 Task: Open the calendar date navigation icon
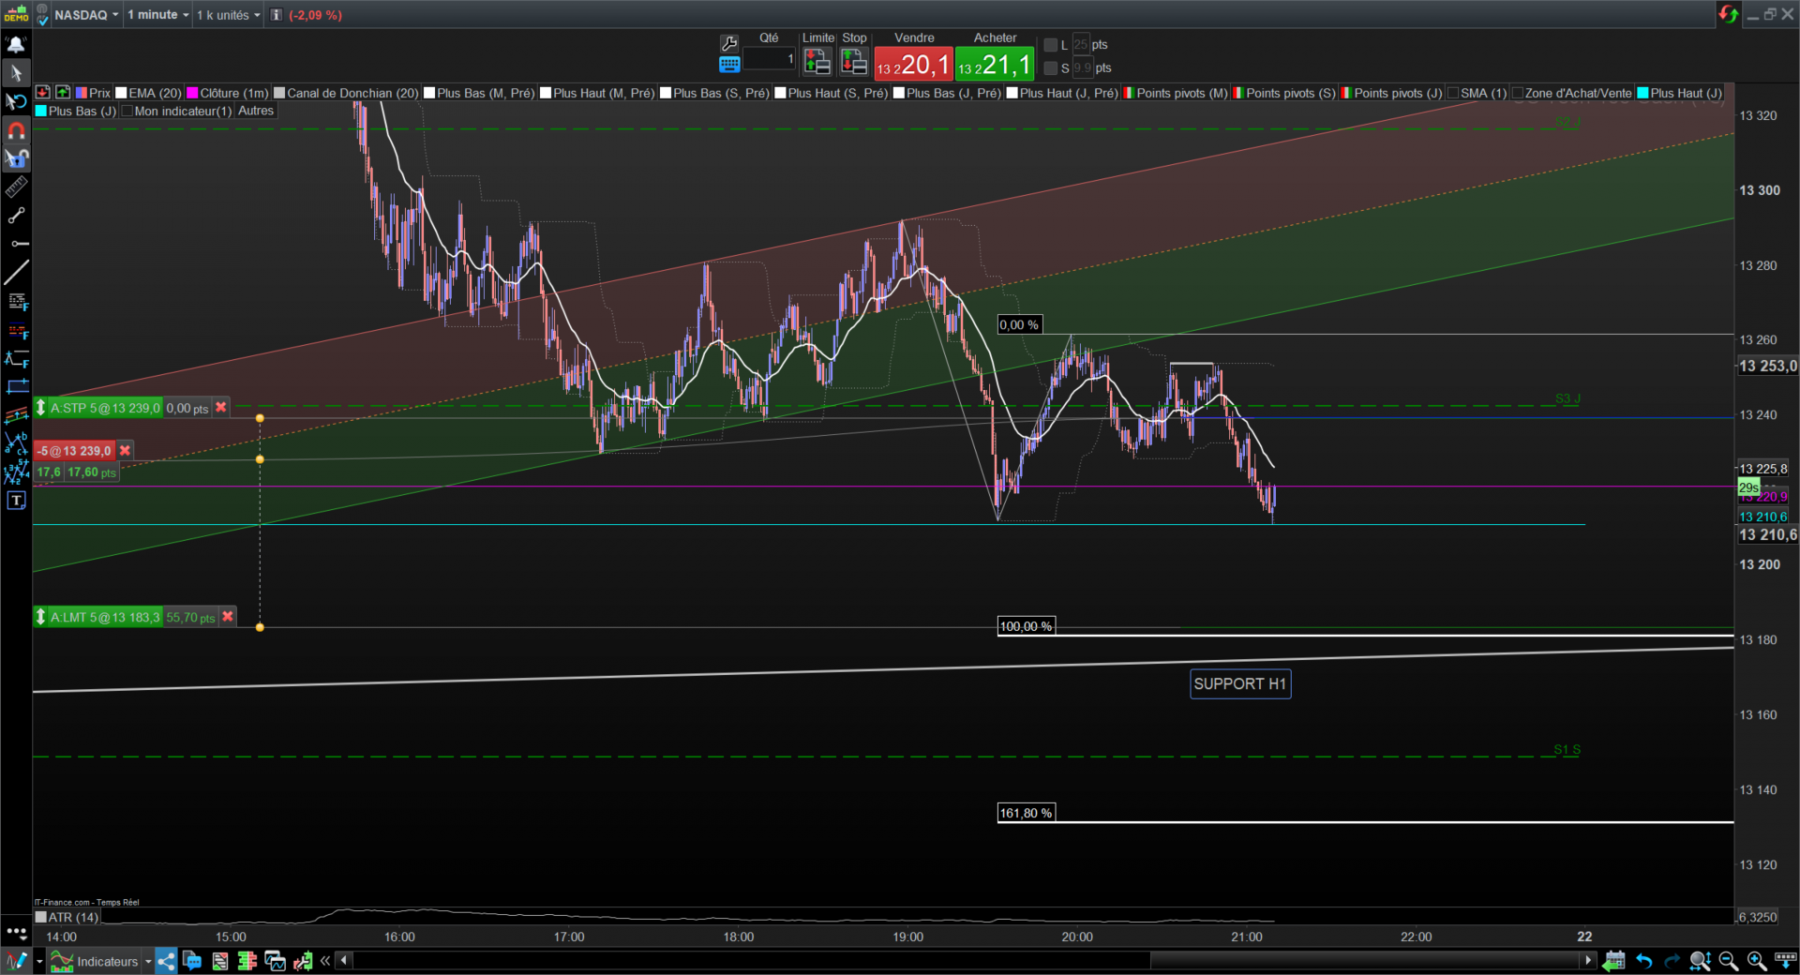1613,961
